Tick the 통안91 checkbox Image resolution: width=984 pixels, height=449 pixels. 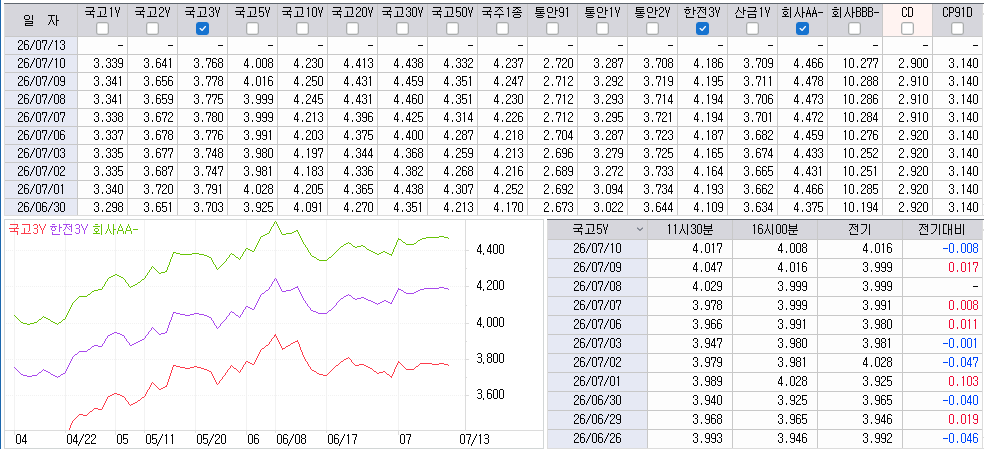coord(552,28)
